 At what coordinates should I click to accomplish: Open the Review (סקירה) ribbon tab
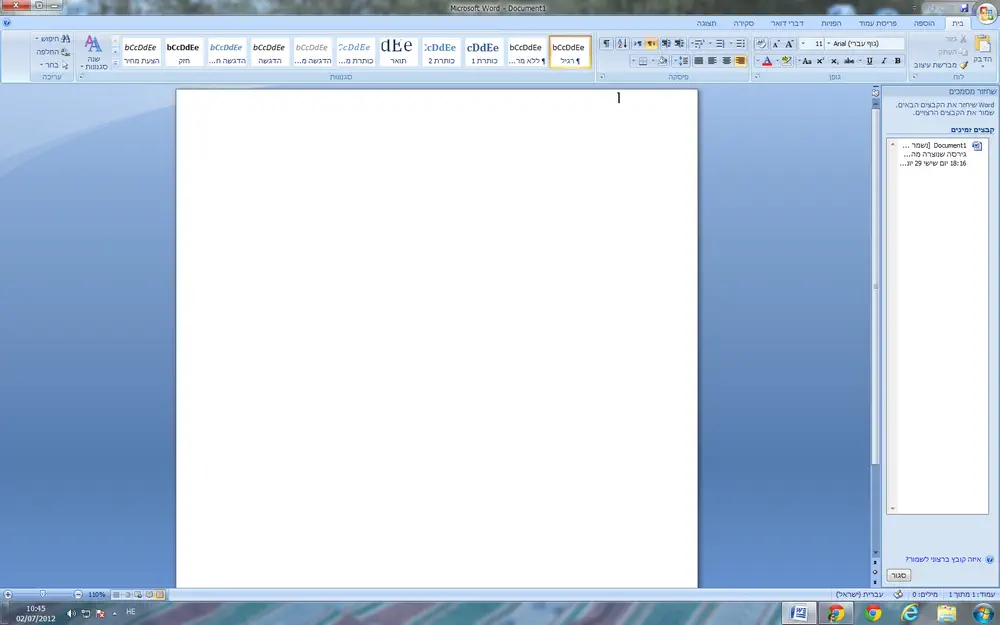coord(743,22)
